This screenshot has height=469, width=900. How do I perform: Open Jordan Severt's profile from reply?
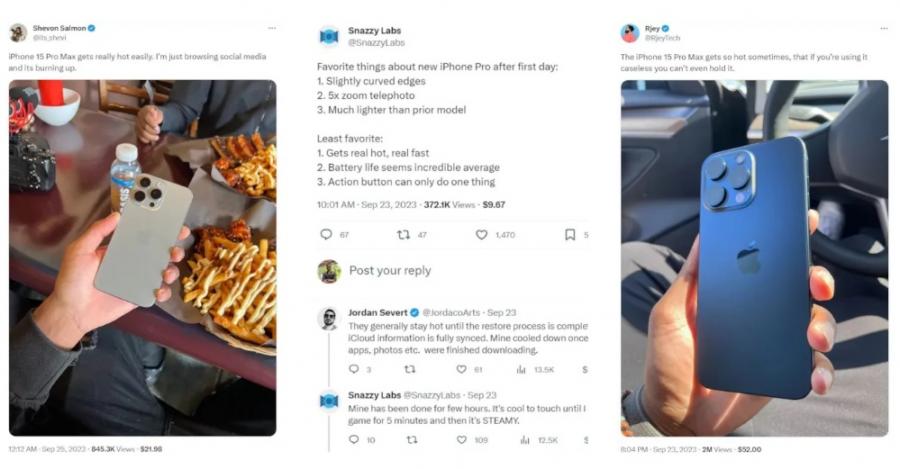(x=378, y=312)
